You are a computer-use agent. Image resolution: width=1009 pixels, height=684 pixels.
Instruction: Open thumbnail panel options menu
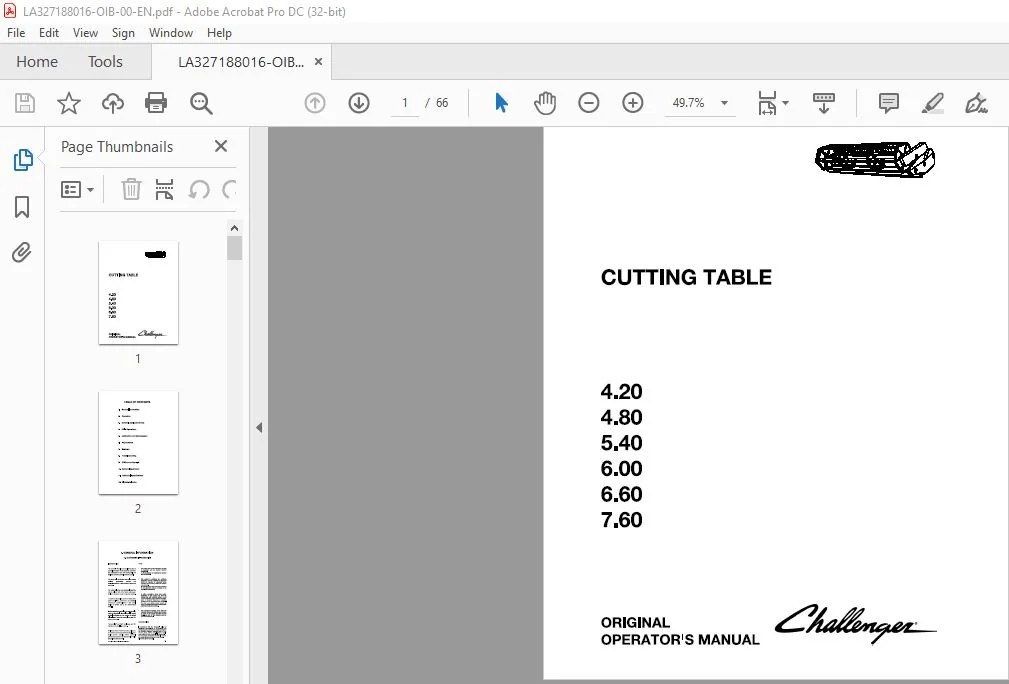tap(77, 190)
